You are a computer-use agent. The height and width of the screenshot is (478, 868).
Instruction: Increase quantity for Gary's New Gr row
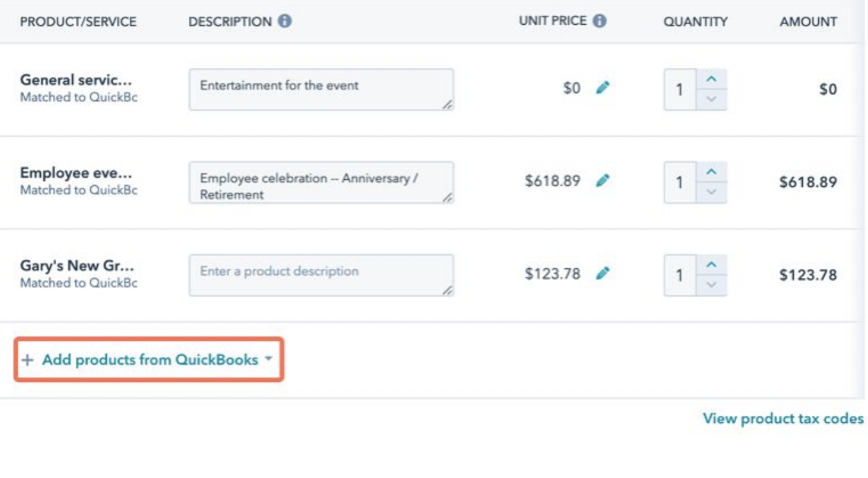711,265
